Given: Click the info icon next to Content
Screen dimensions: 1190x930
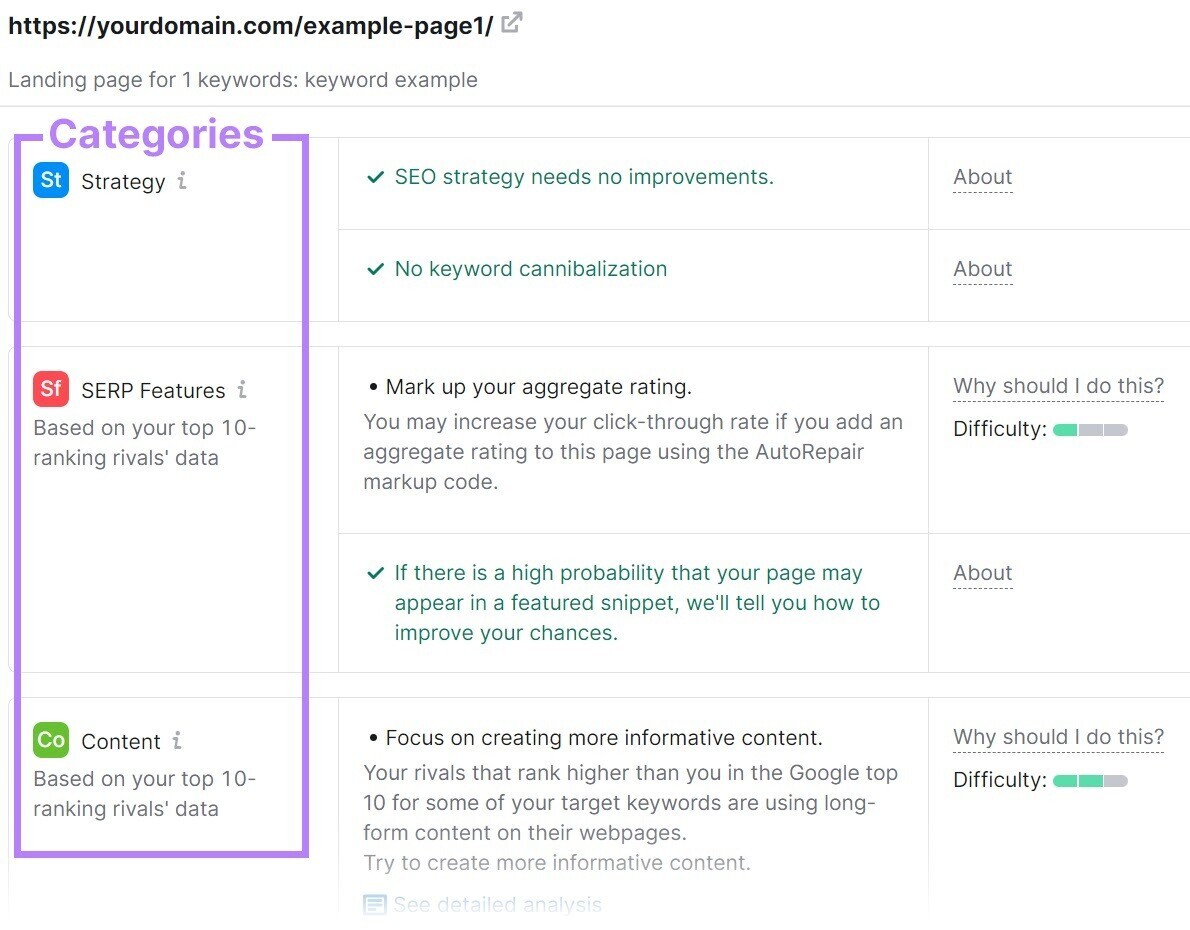Looking at the screenshot, I should click(x=178, y=741).
